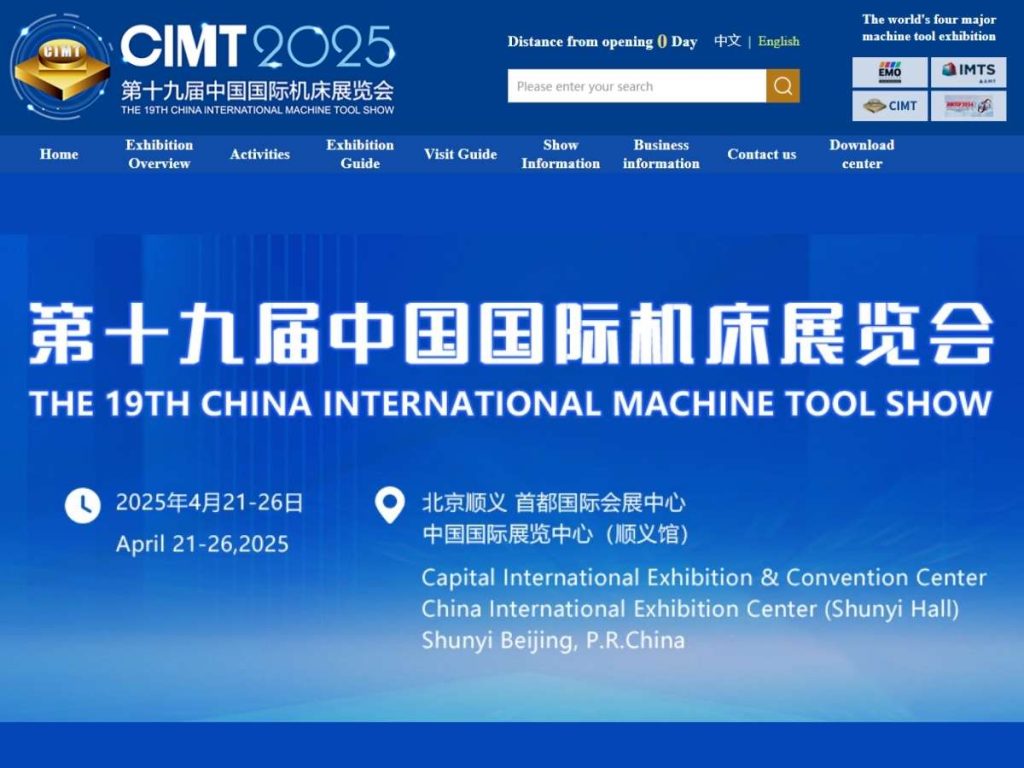Click 'Shunyi Beijing, P.R.China' text

[553, 640]
